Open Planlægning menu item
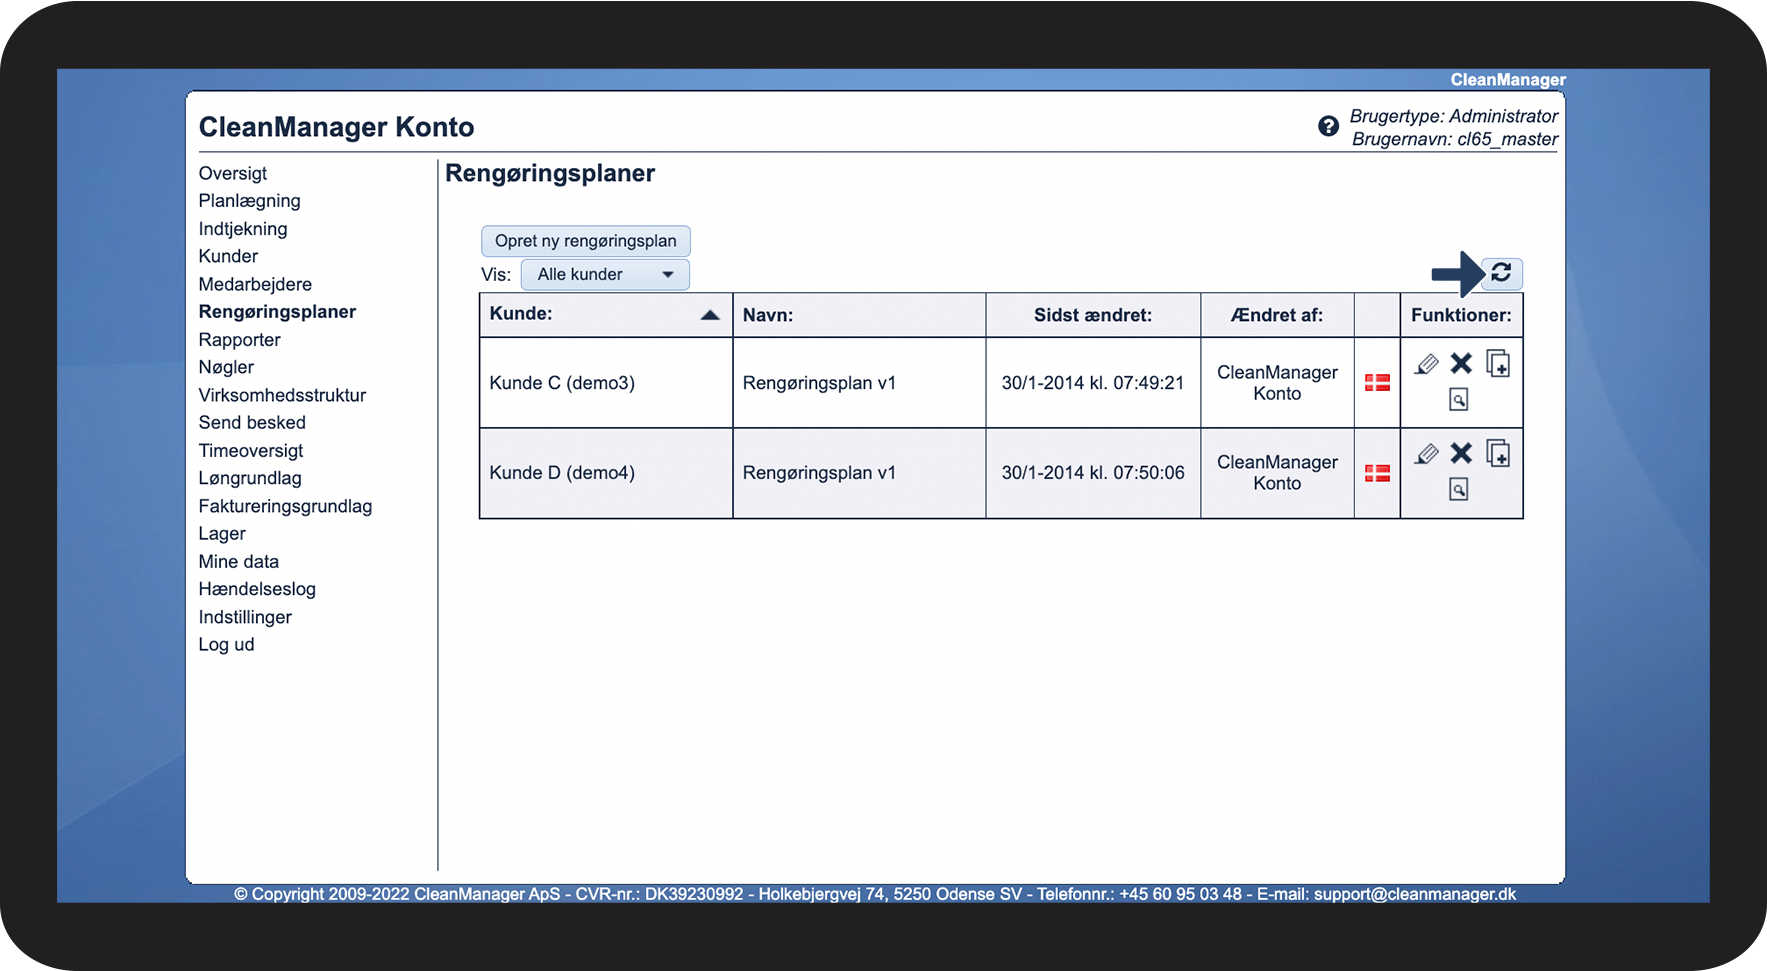The image size is (1767, 971). tap(249, 201)
